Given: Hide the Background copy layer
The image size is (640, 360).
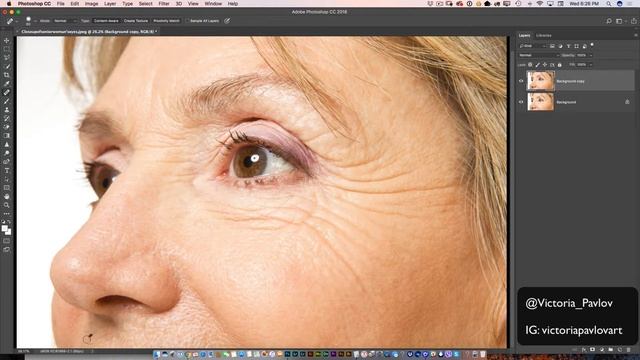Looking at the screenshot, I should pos(521,81).
